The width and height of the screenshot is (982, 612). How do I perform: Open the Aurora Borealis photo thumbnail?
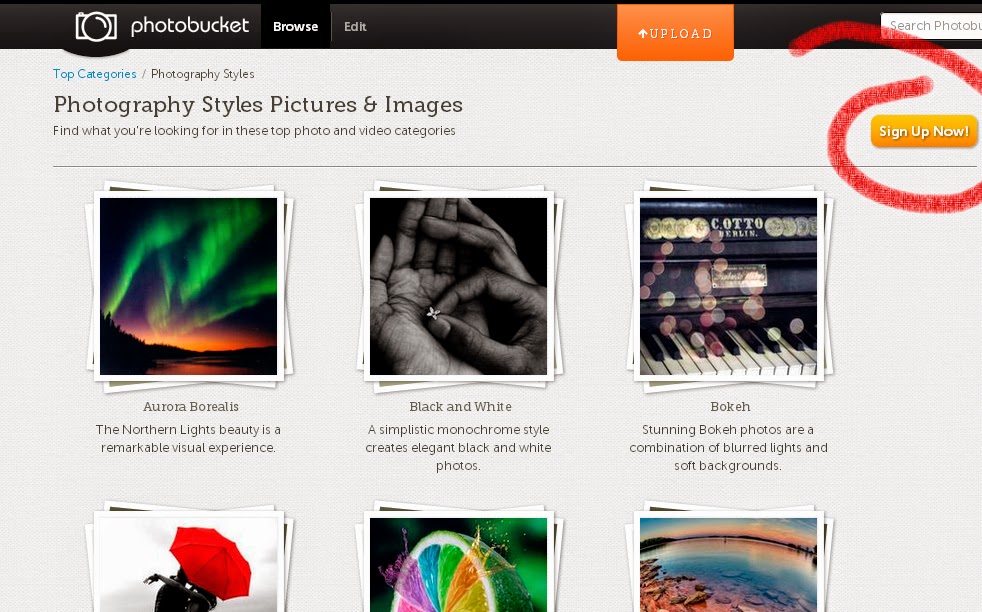click(x=189, y=286)
